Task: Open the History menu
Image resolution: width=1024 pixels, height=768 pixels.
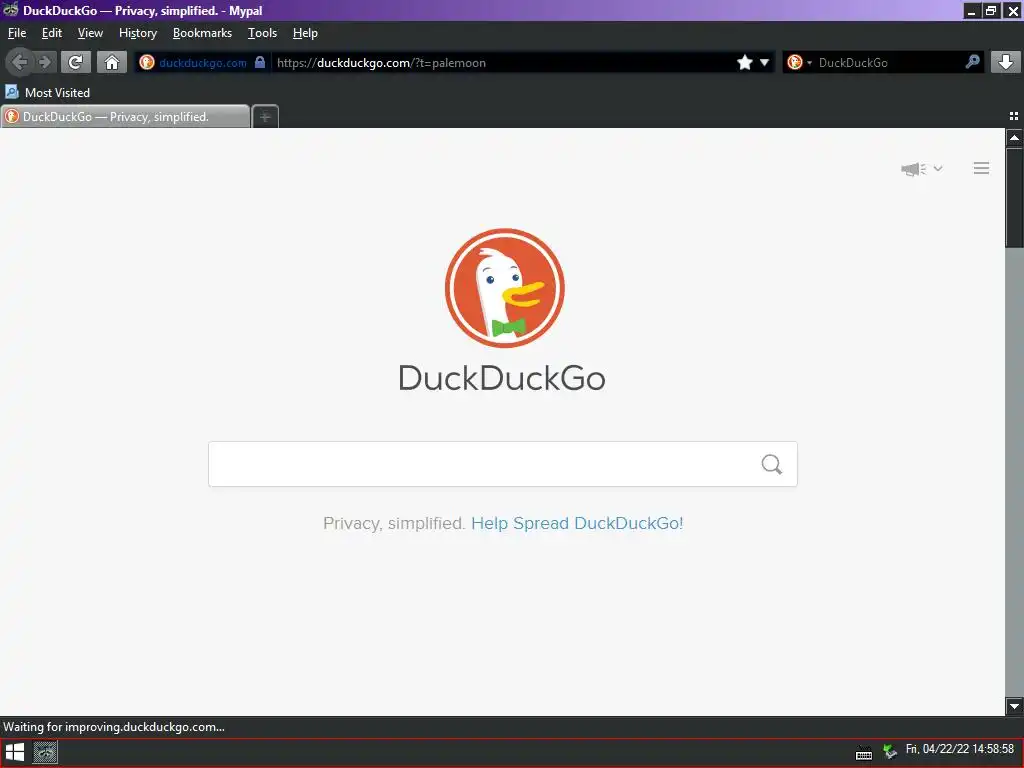Action: coord(138,33)
